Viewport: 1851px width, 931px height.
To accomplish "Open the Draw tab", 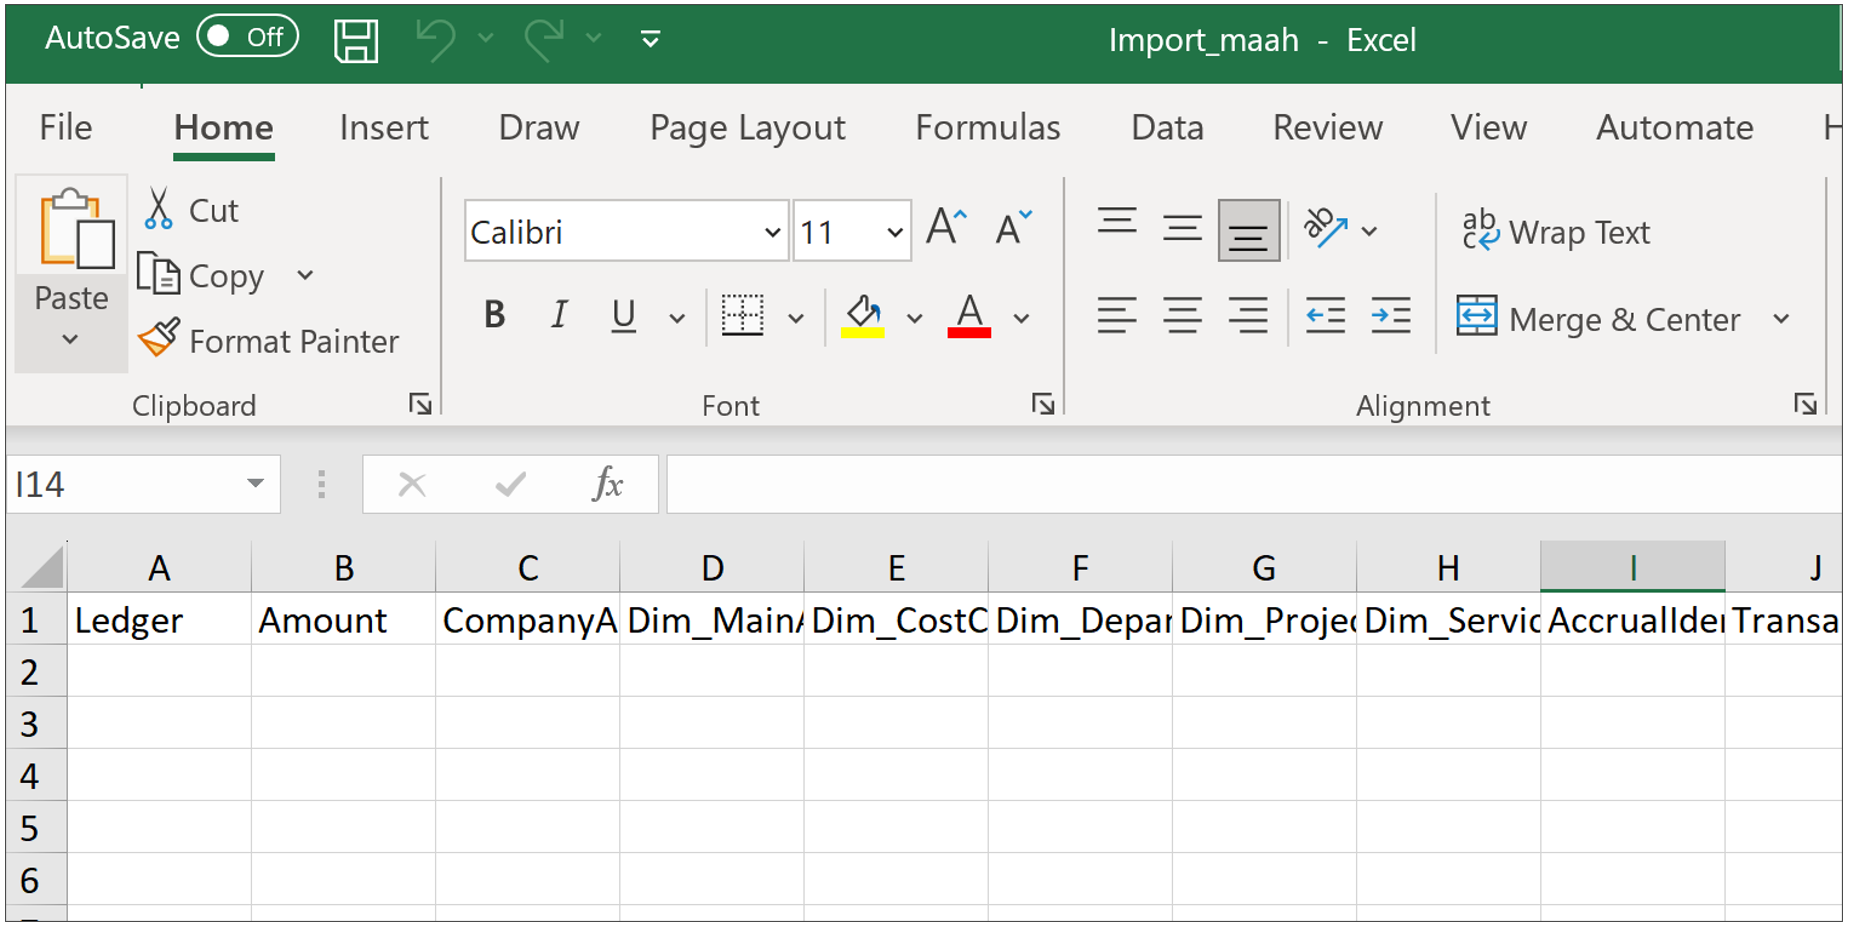I will pos(539,128).
